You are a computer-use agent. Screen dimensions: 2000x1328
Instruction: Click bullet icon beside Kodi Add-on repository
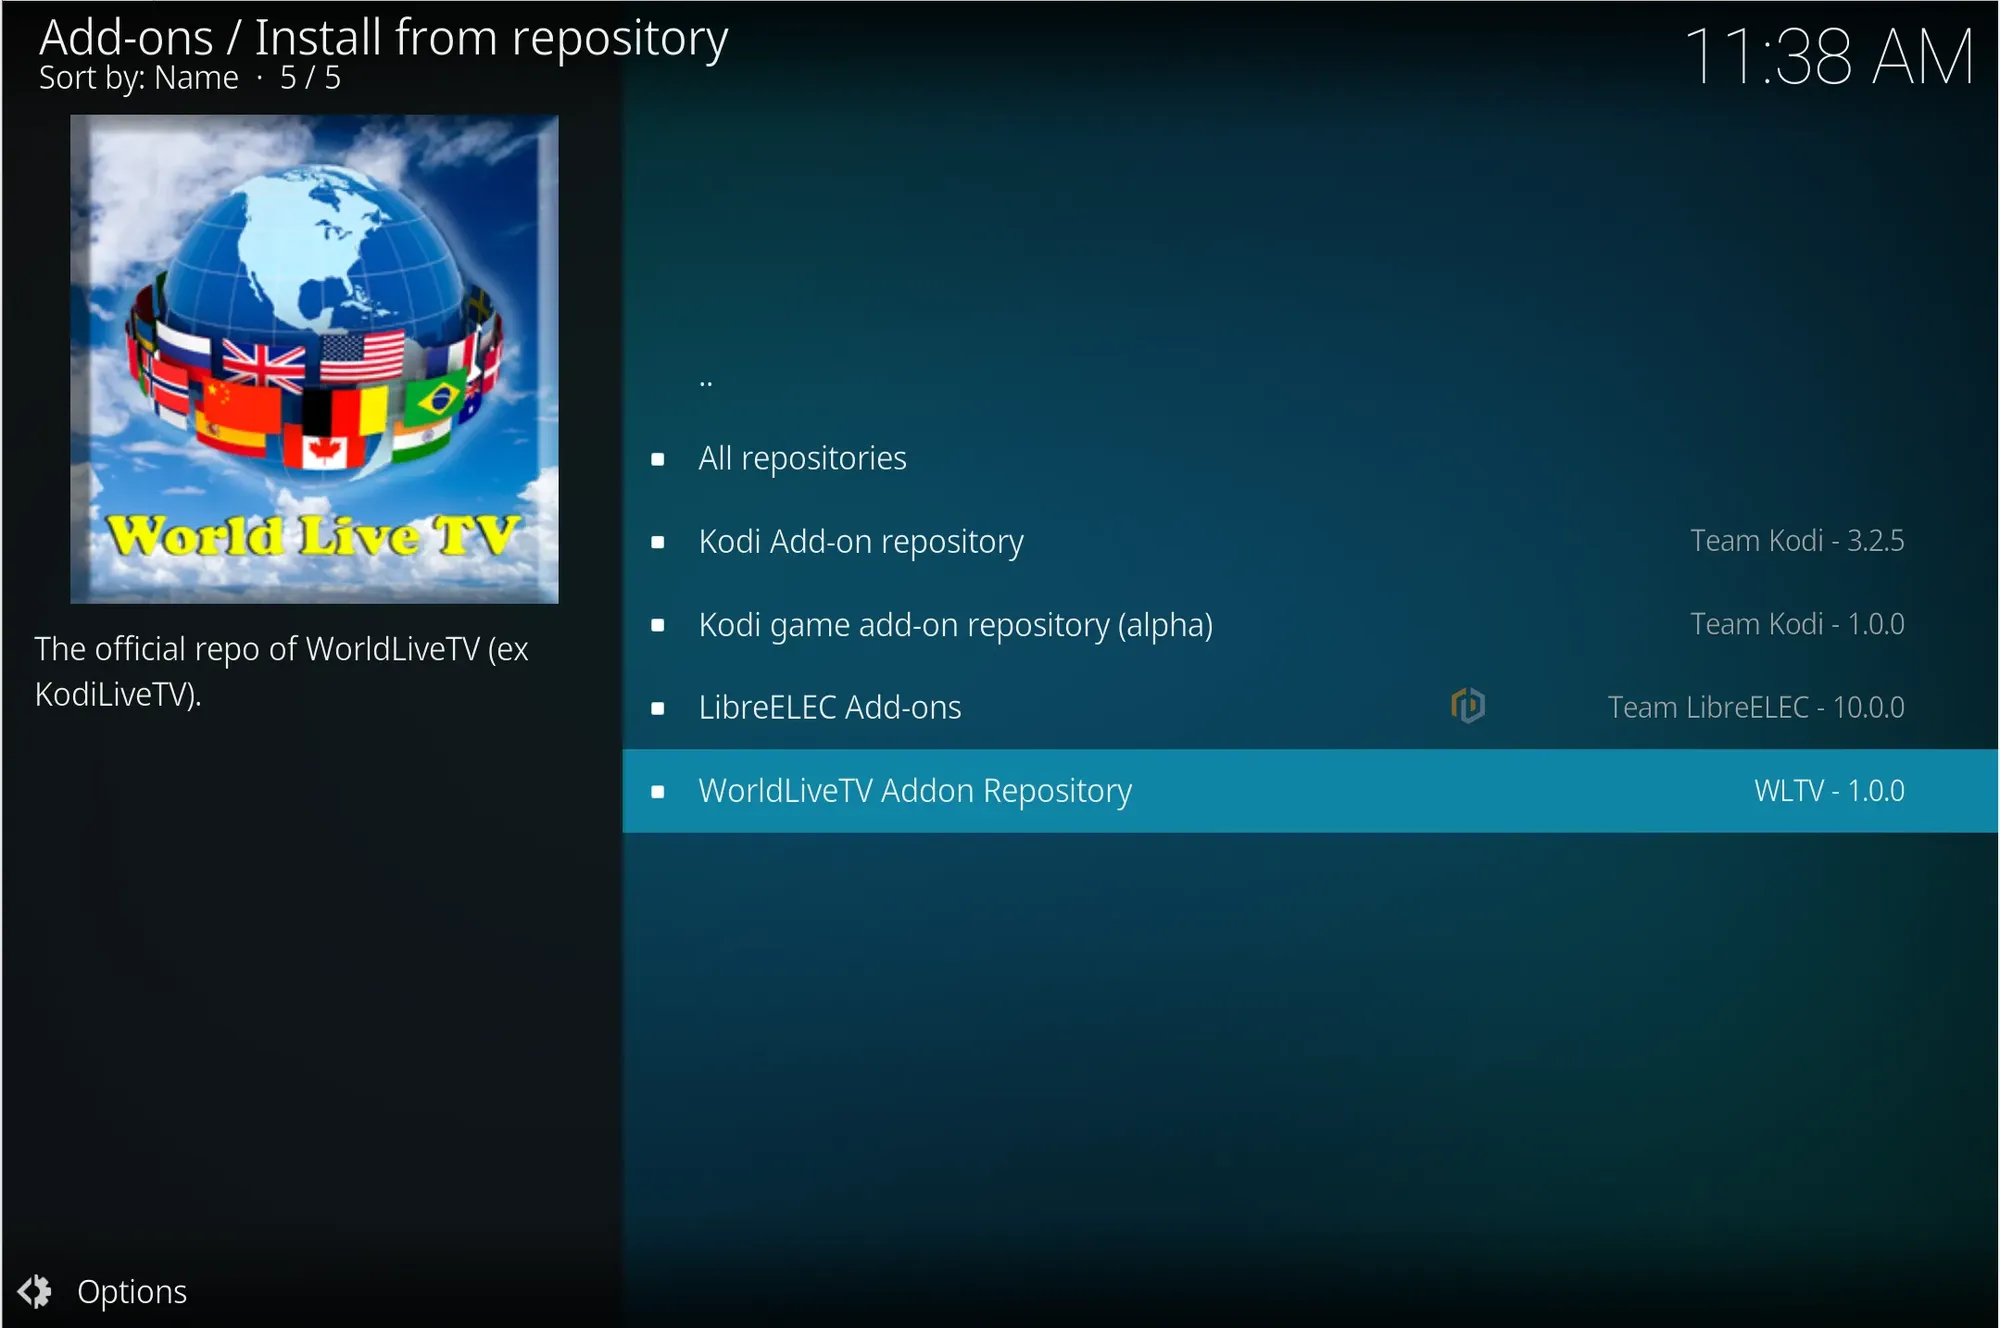658,542
